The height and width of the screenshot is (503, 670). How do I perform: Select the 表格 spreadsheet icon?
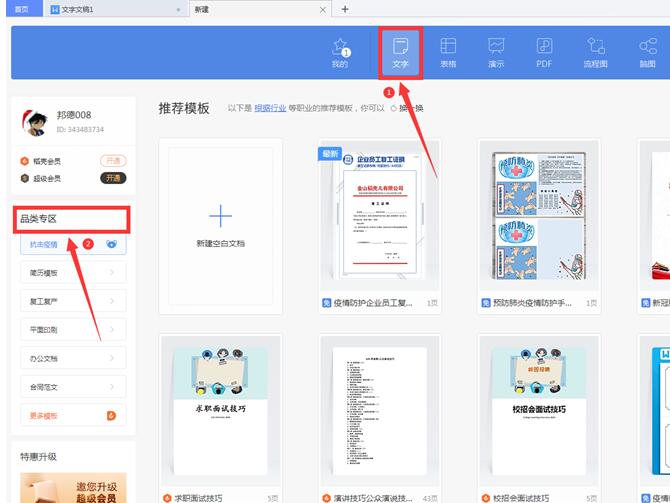[x=448, y=46]
